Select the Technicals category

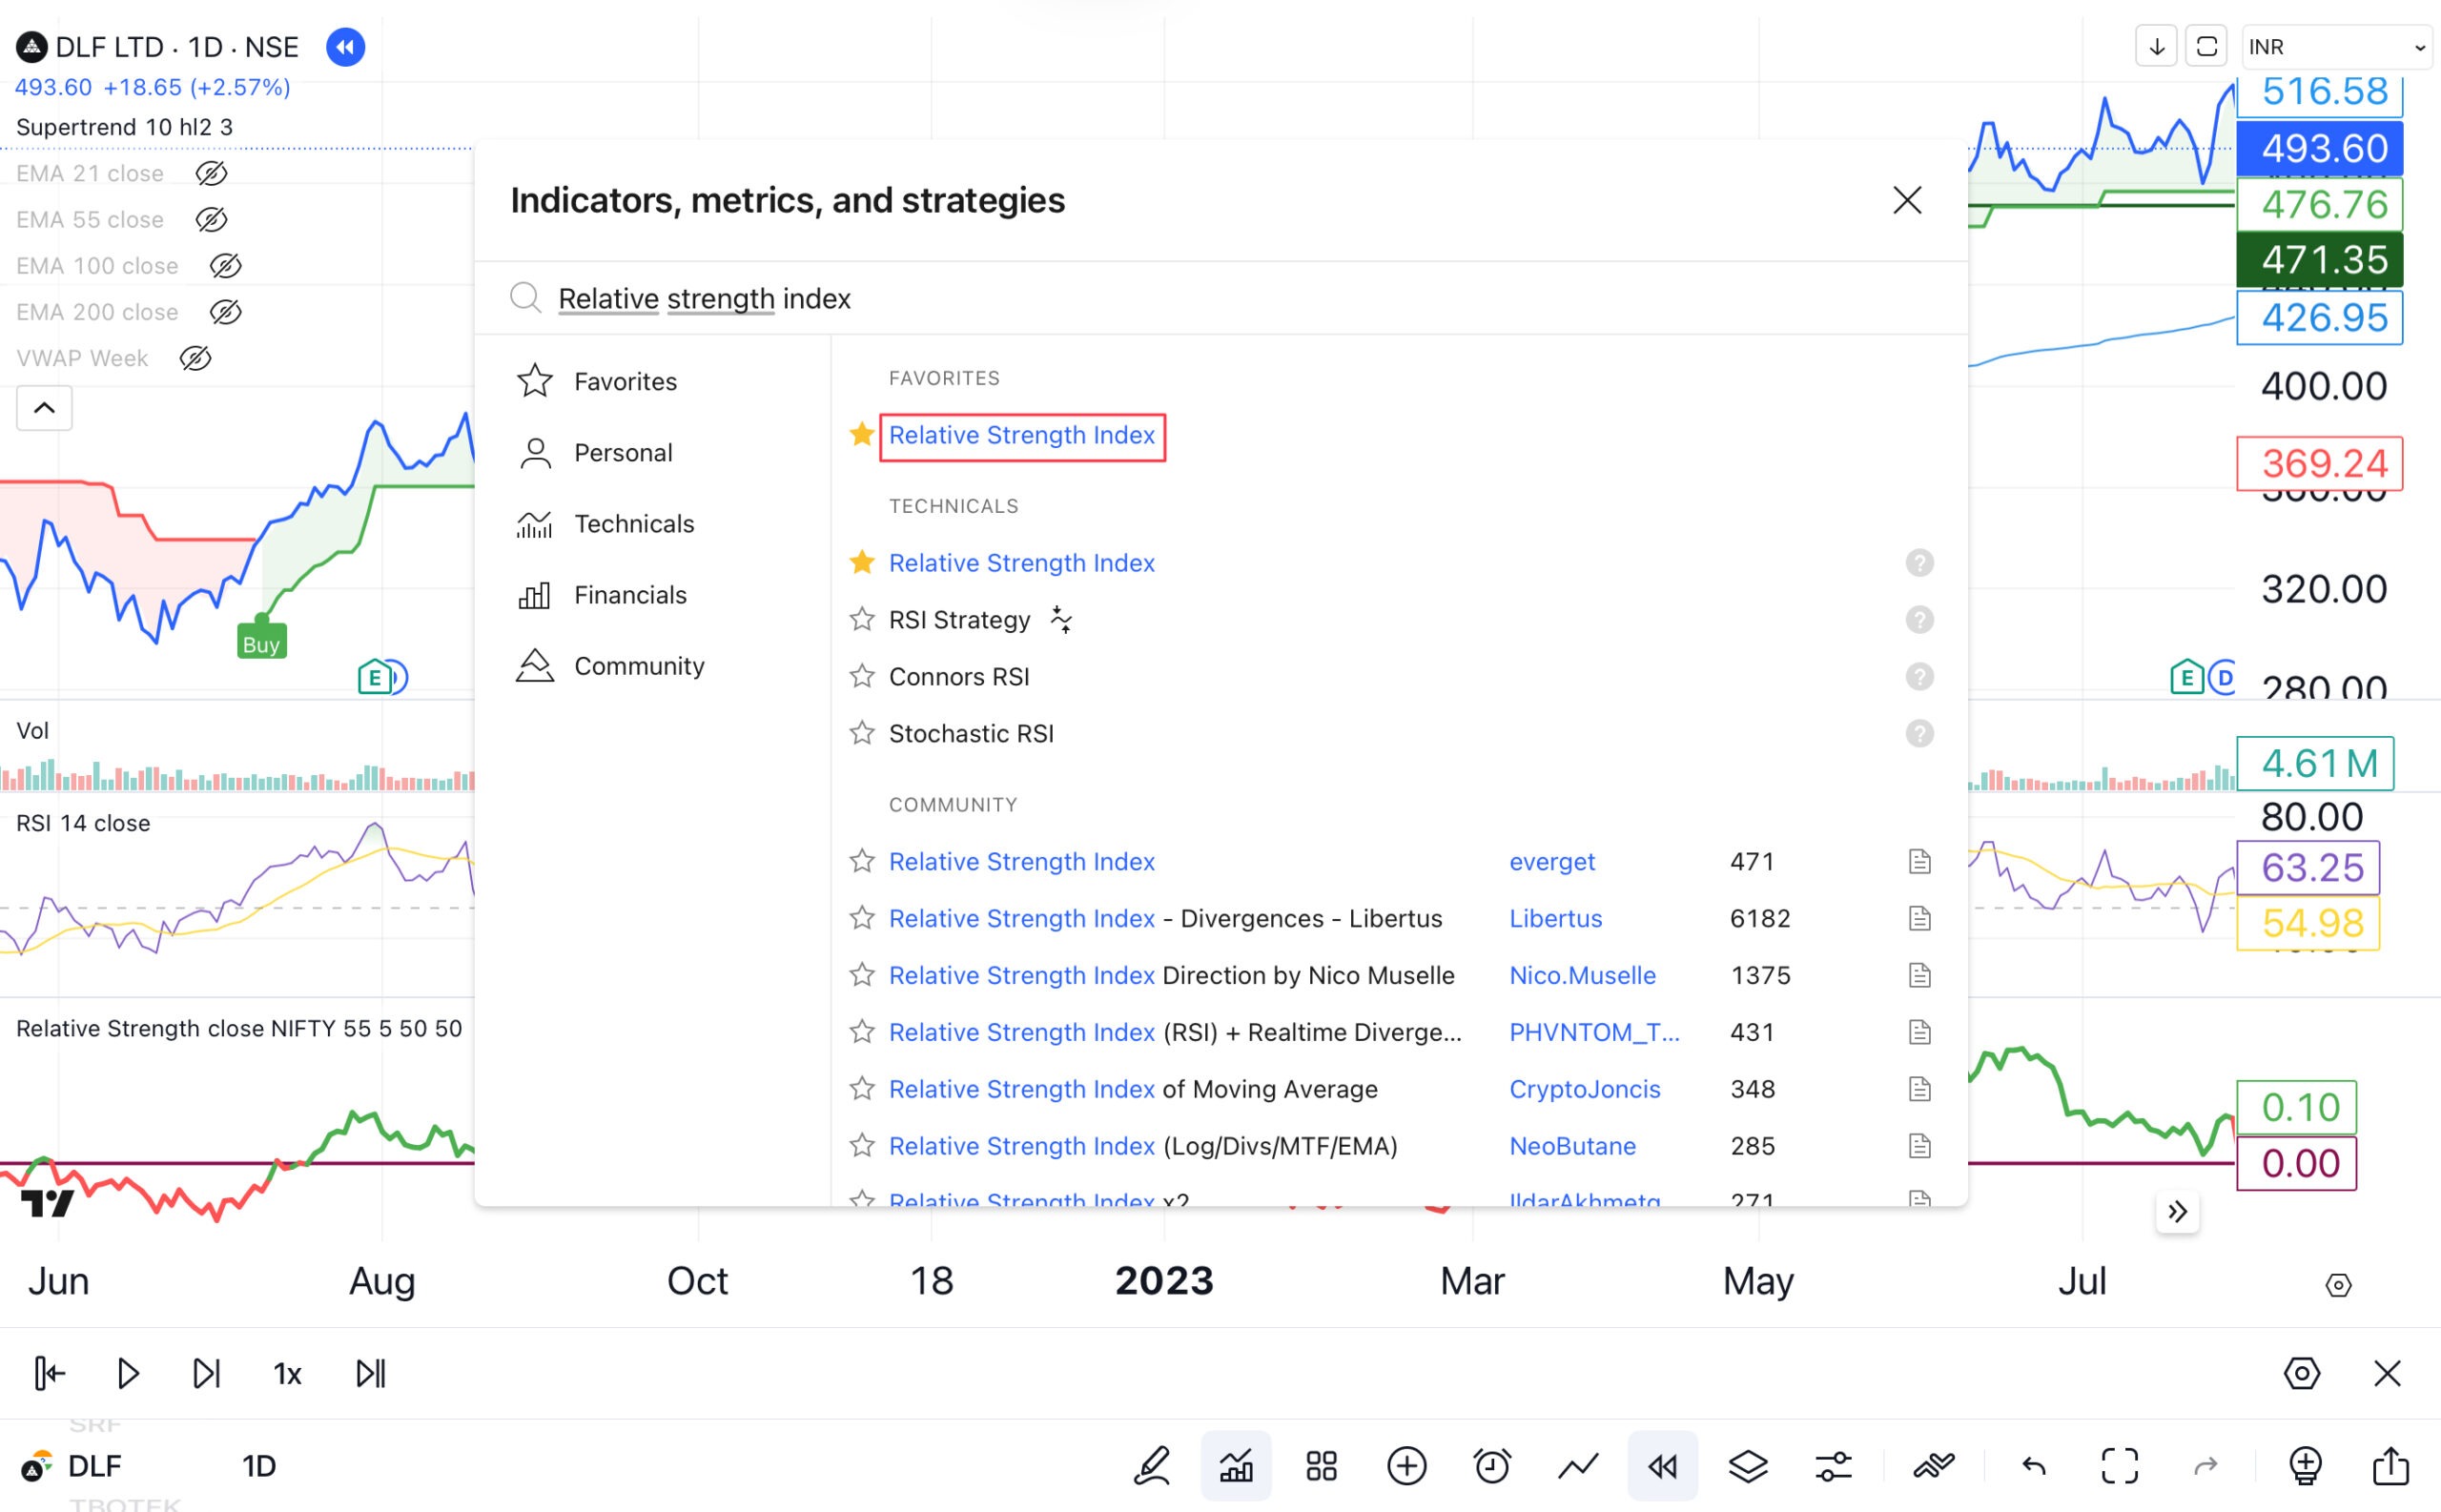tap(633, 524)
